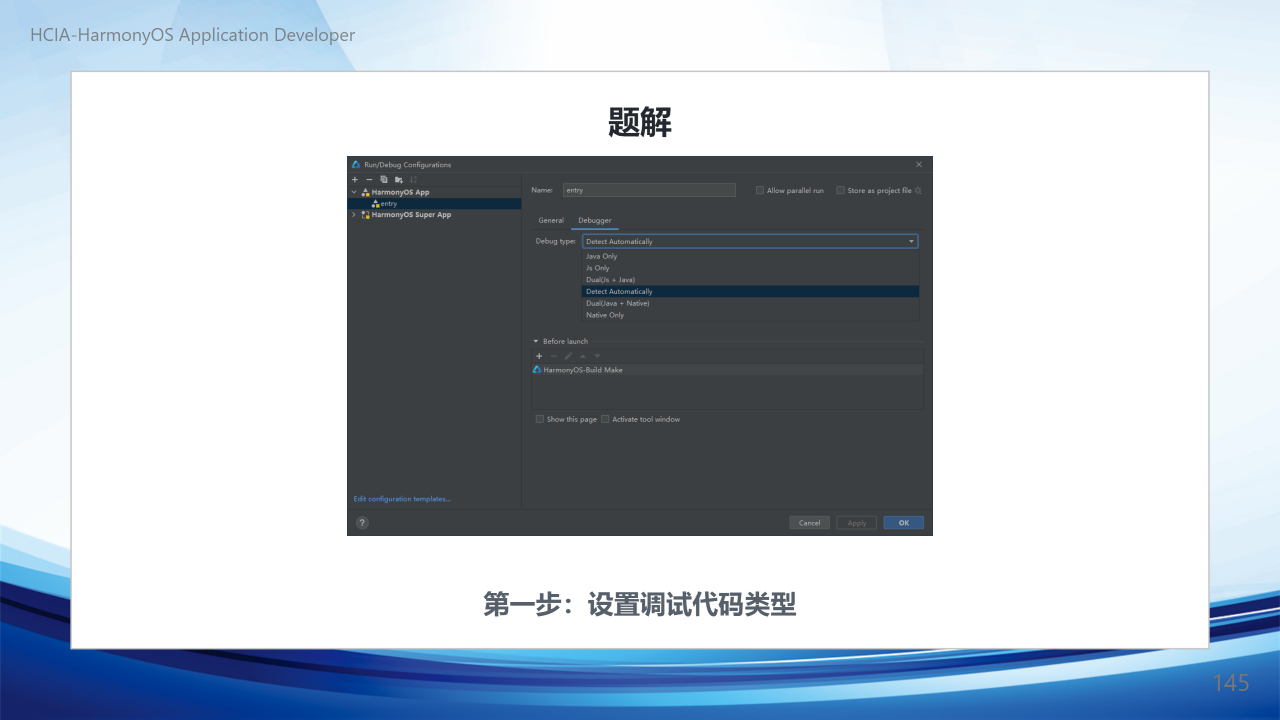Viewport: 1280px width, 720px height.
Task: Click the slide page number 145
Action: coord(1231,683)
